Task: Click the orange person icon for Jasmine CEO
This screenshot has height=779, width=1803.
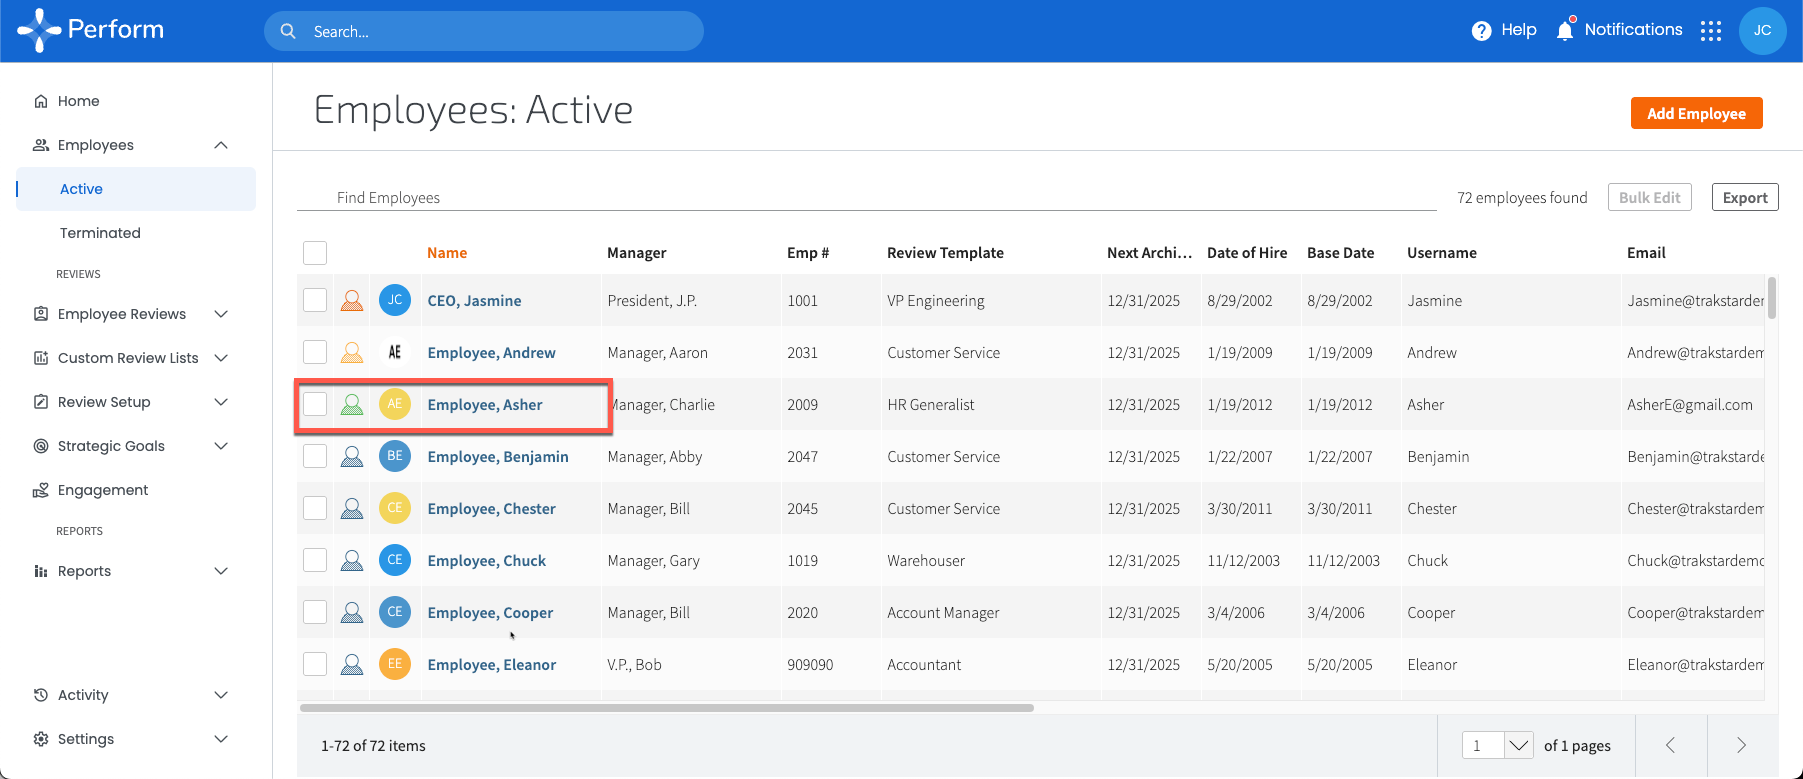Action: pyautogui.click(x=352, y=300)
